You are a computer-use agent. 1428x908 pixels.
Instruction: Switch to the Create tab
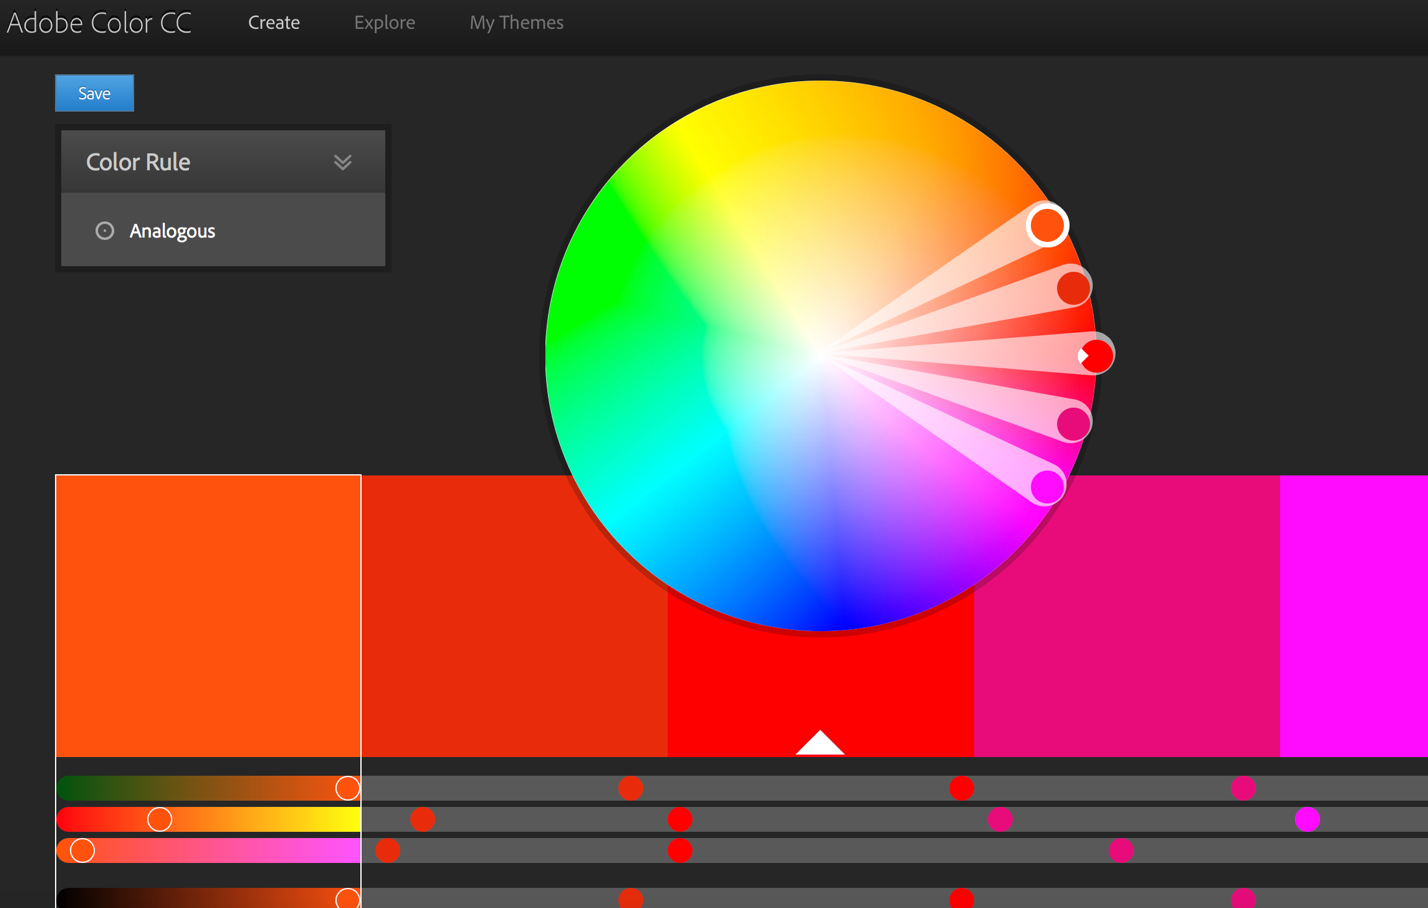pyautogui.click(x=274, y=22)
